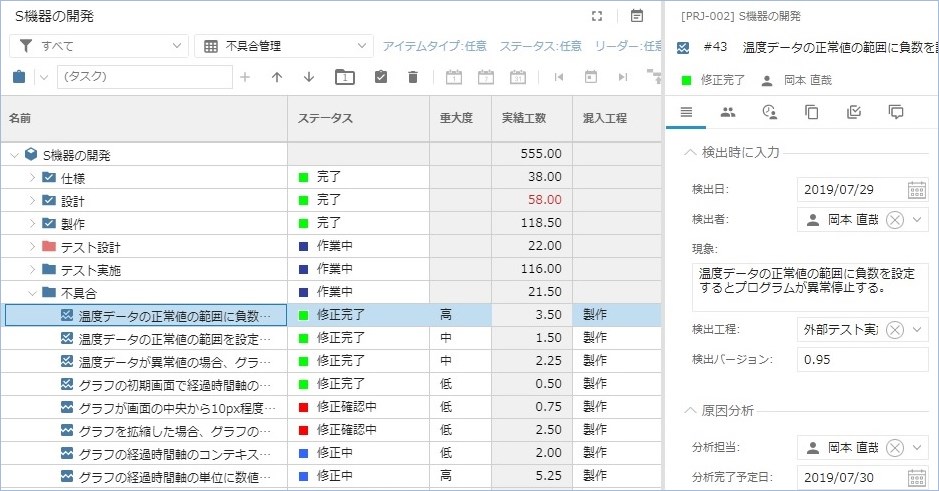Click the trash delete icon in toolbar

coord(413,77)
